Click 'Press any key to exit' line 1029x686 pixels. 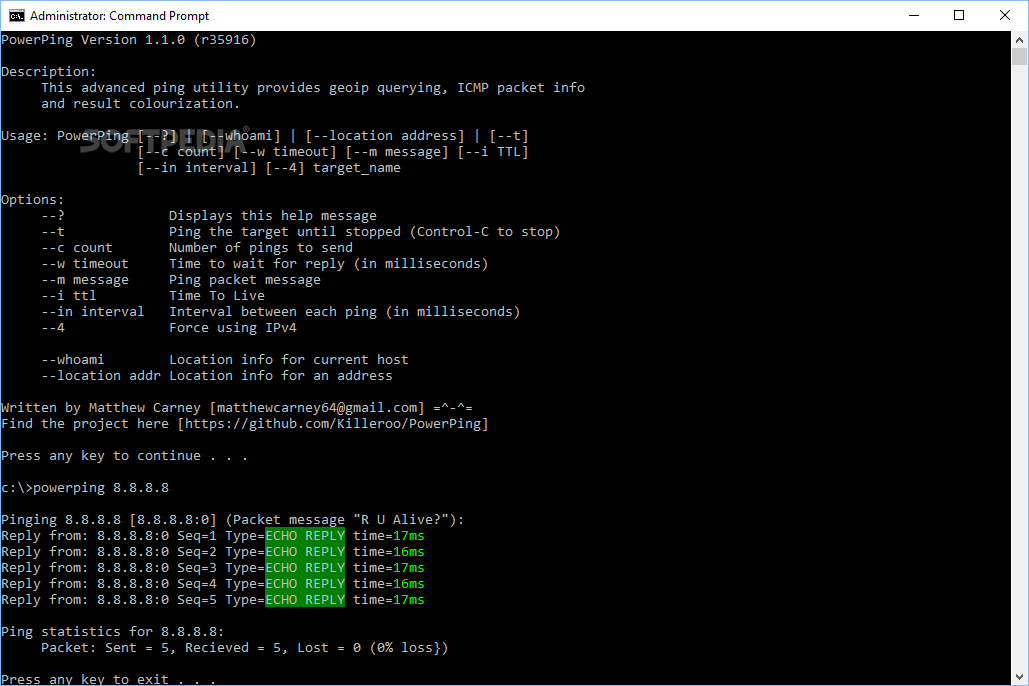click(109, 679)
